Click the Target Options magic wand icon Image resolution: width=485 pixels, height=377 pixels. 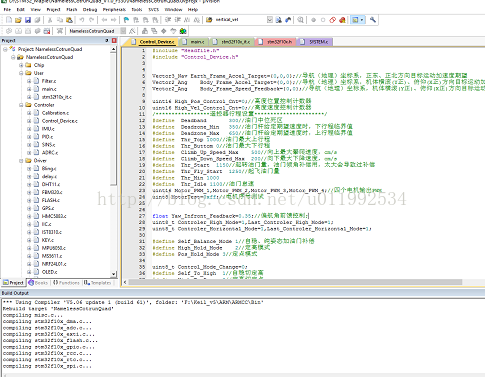pyautogui.click(x=132, y=31)
